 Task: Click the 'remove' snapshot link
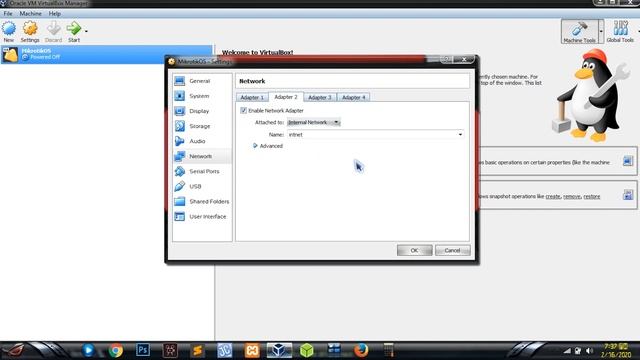click(x=572, y=197)
